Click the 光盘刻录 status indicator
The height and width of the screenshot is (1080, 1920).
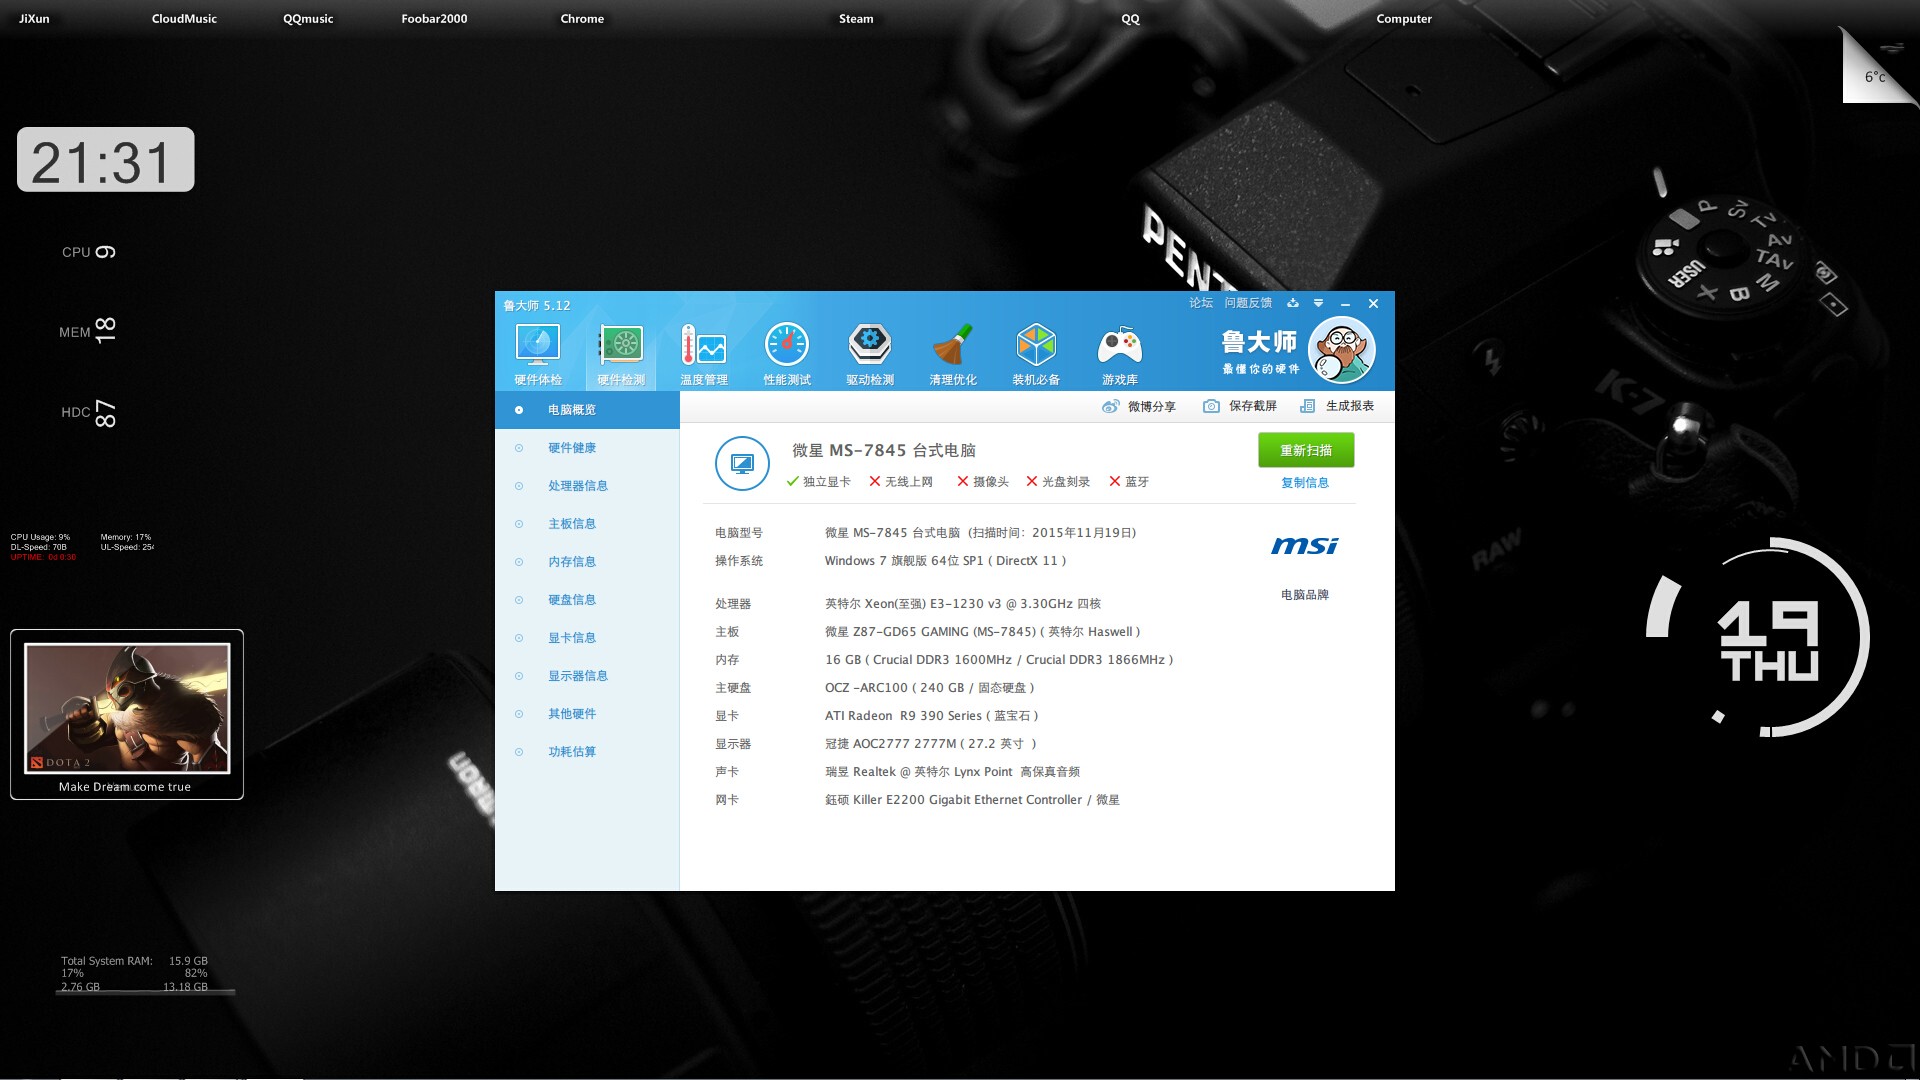coord(1058,482)
